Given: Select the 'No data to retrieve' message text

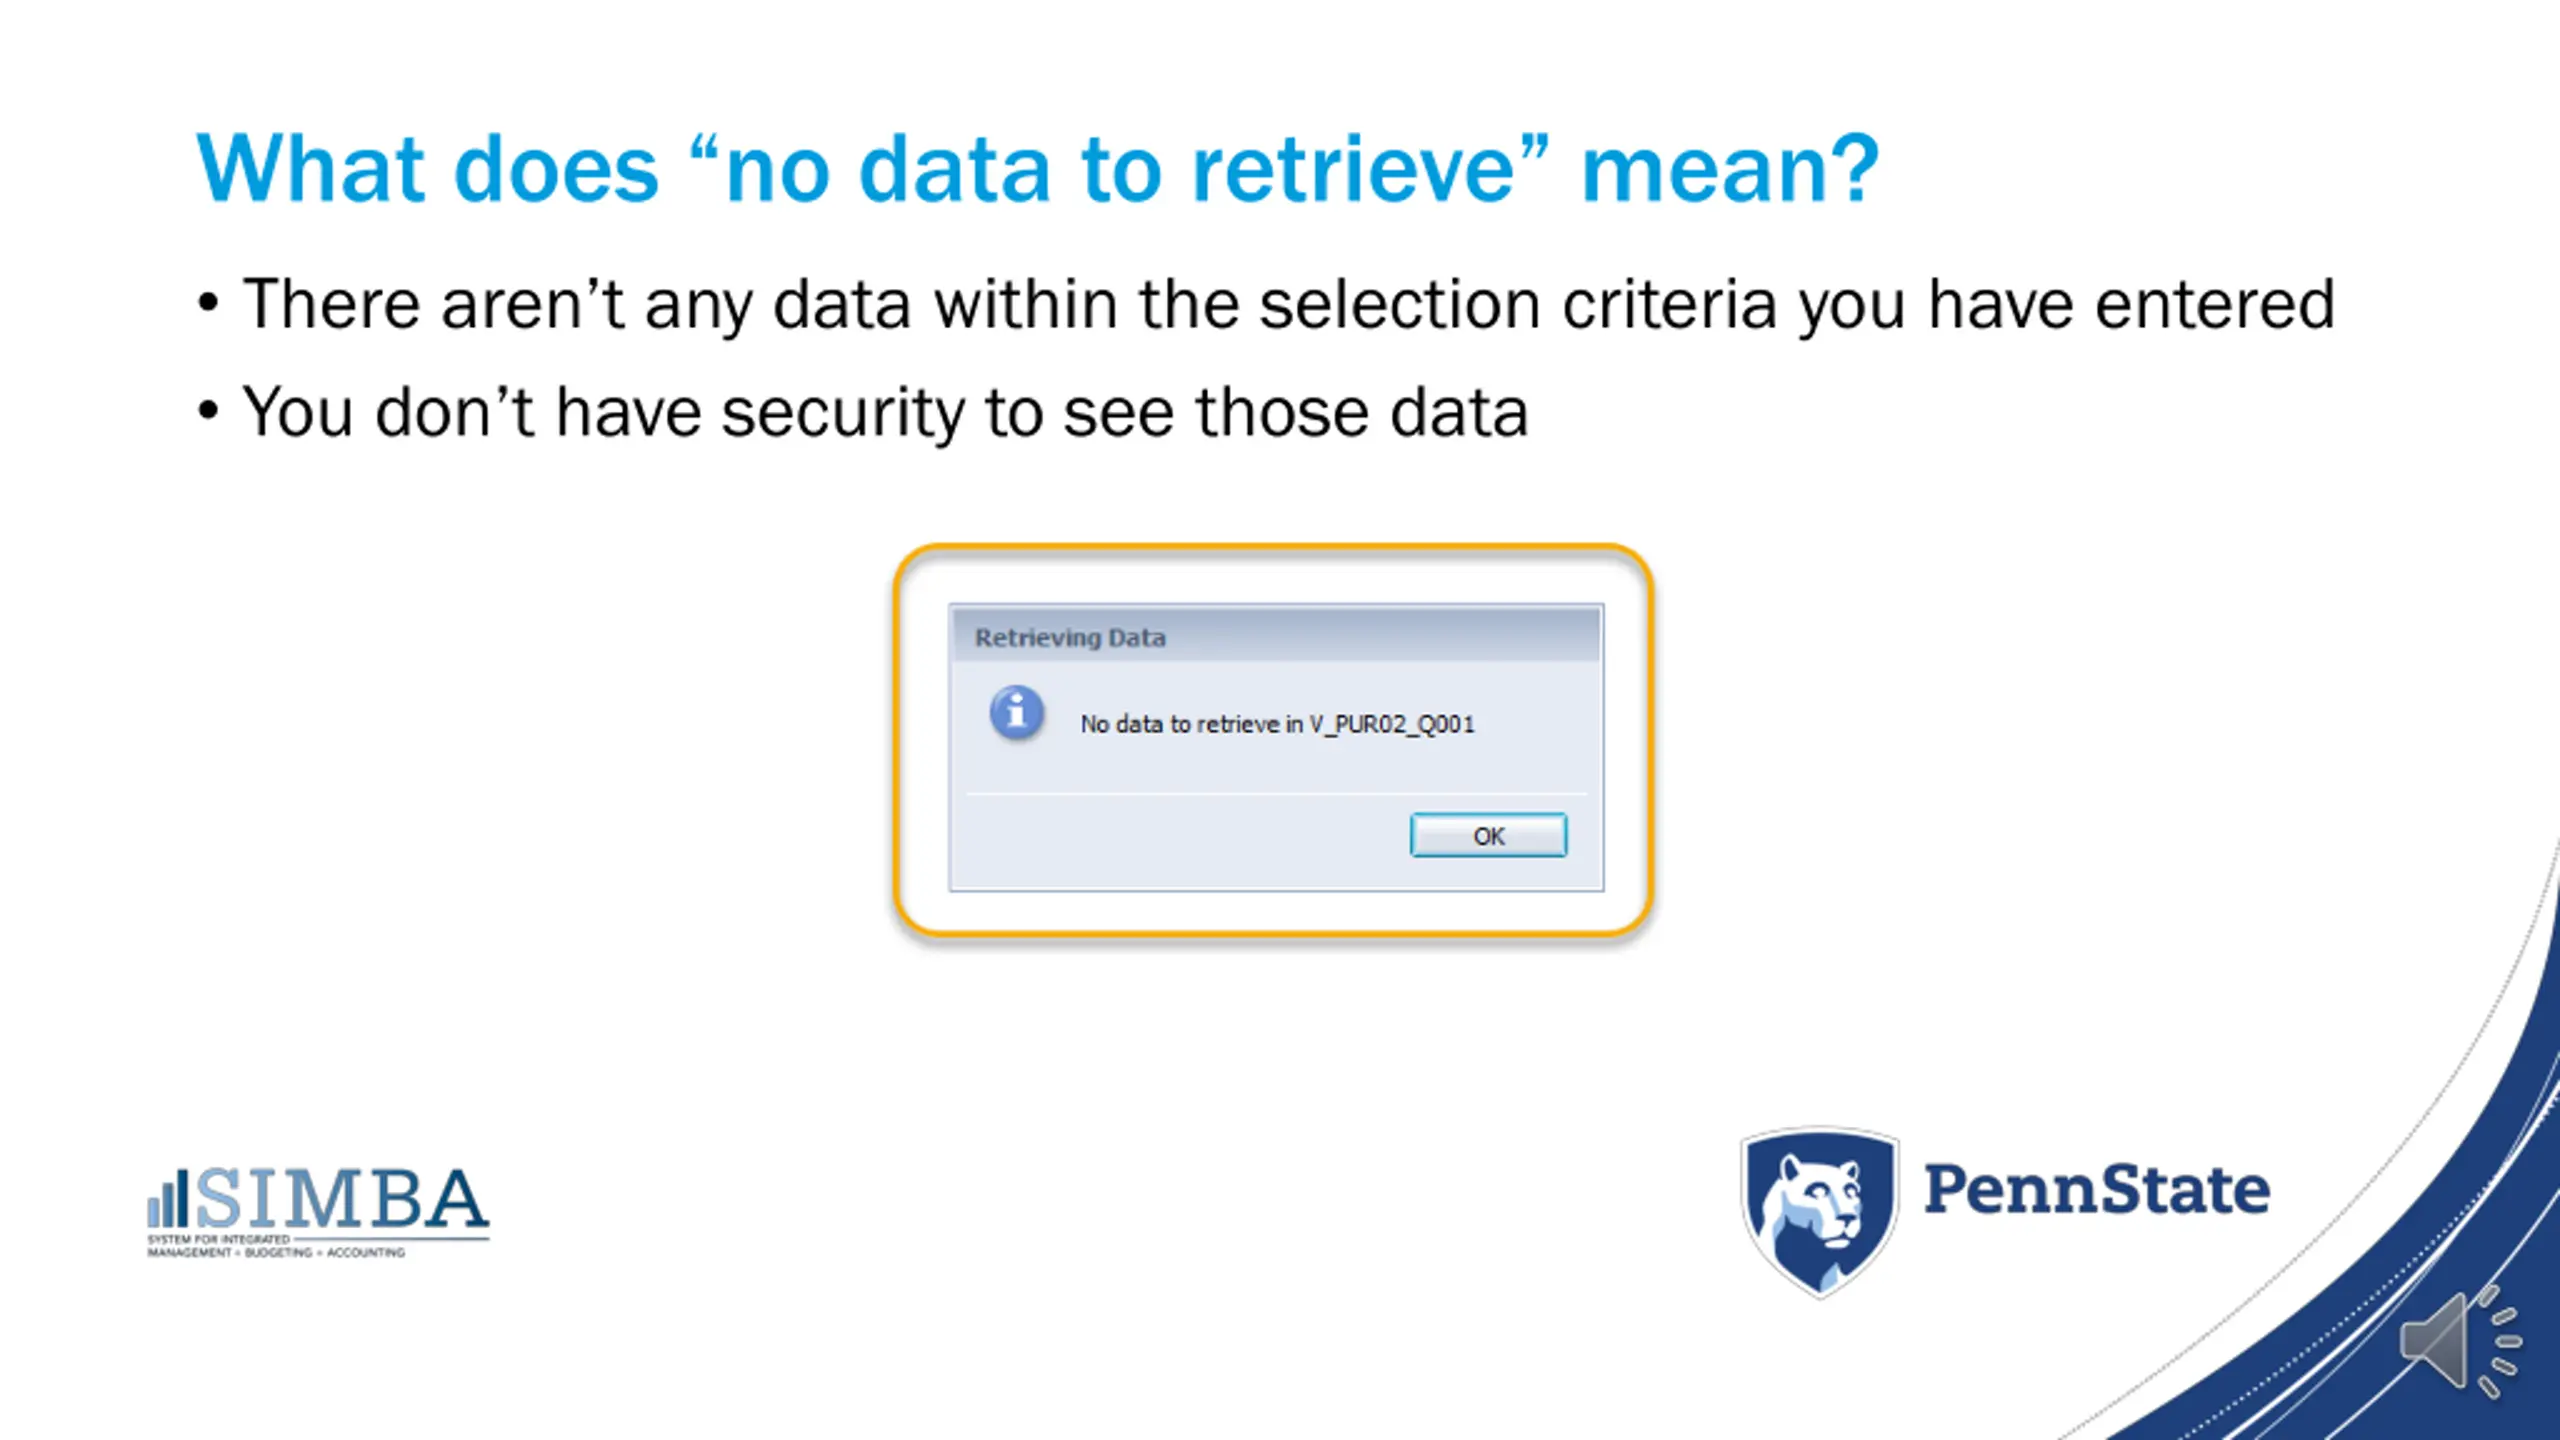Looking at the screenshot, I should pyautogui.click(x=1277, y=724).
